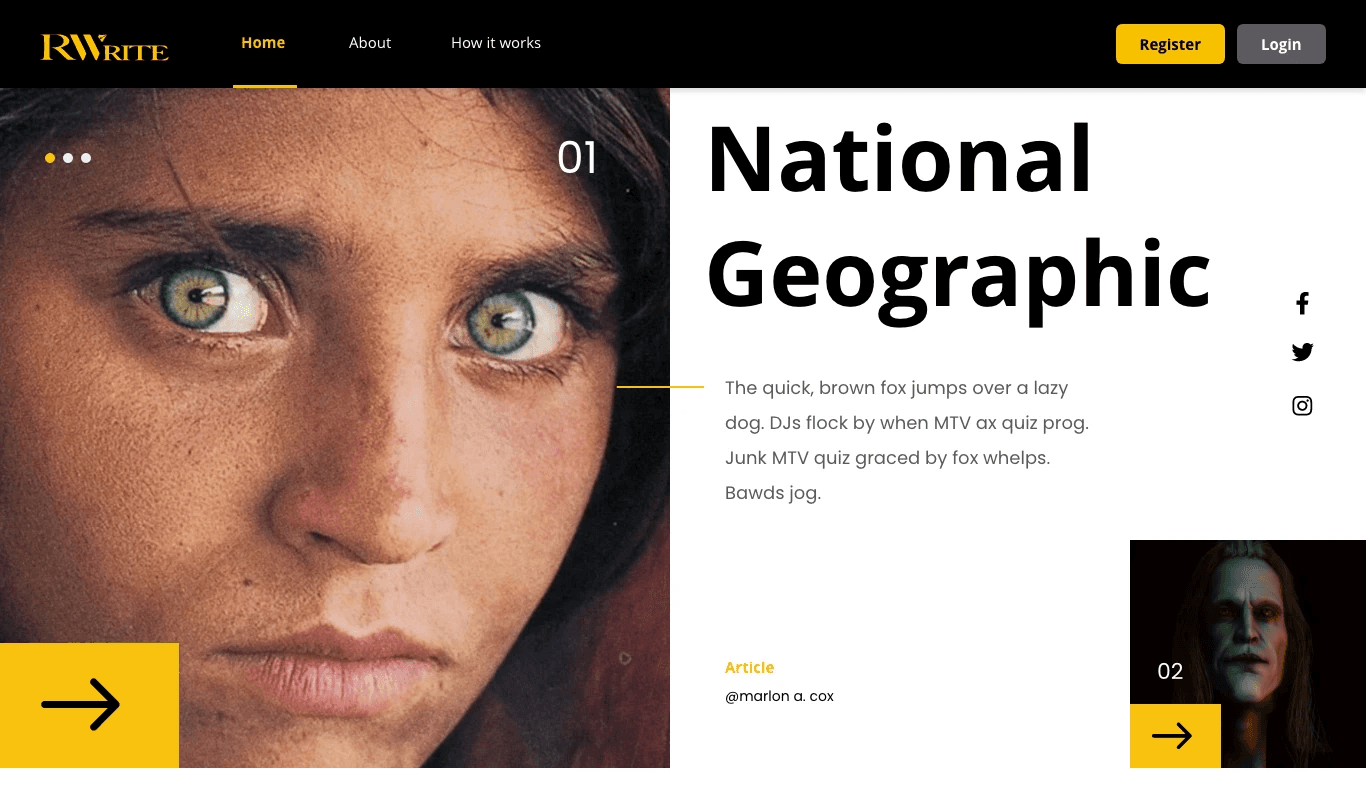Open the Home nav tab
Screen dimensions: 1366x796
point(263,43)
